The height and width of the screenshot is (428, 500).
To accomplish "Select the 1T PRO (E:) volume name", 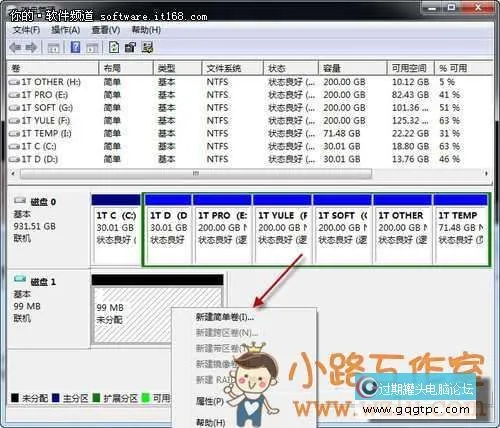I will [45, 95].
